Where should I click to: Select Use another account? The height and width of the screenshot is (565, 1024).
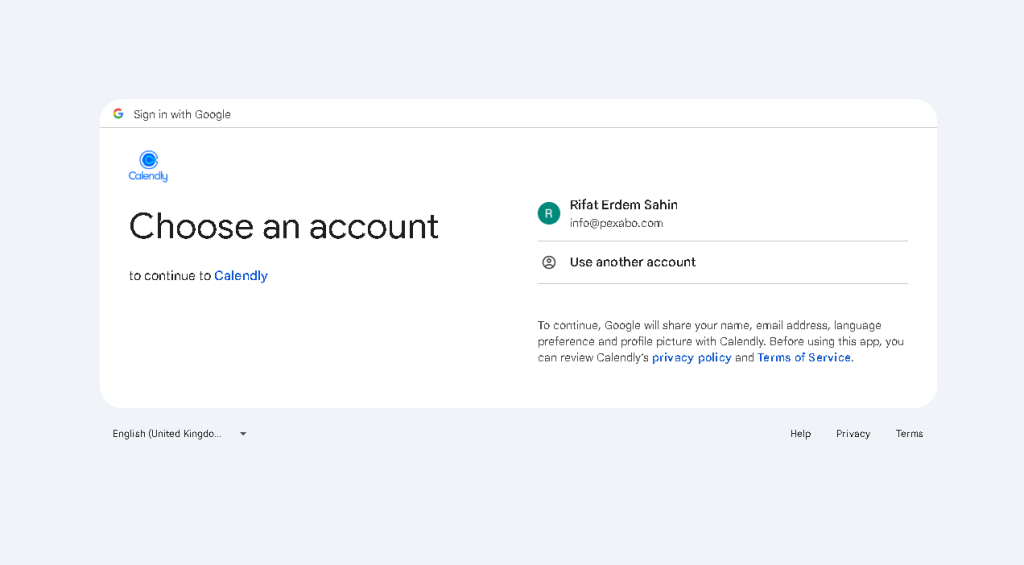click(x=722, y=262)
